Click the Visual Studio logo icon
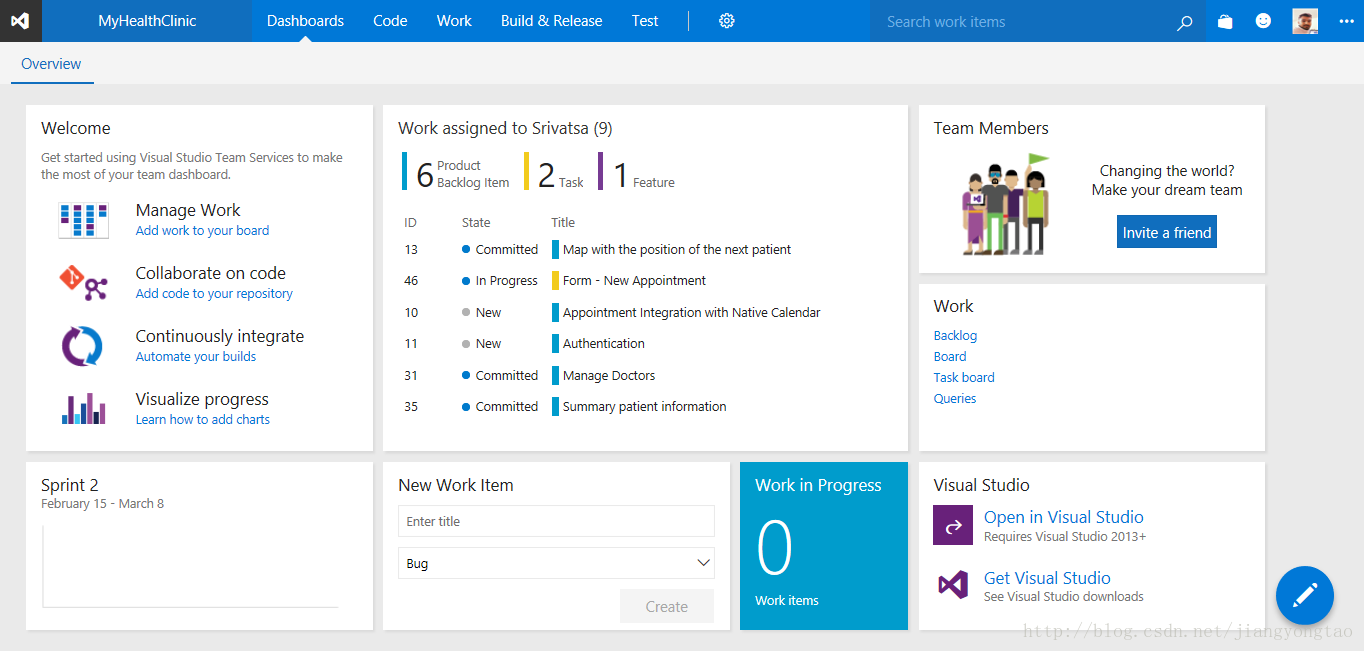This screenshot has width=1364, height=651. coord(21,21)
